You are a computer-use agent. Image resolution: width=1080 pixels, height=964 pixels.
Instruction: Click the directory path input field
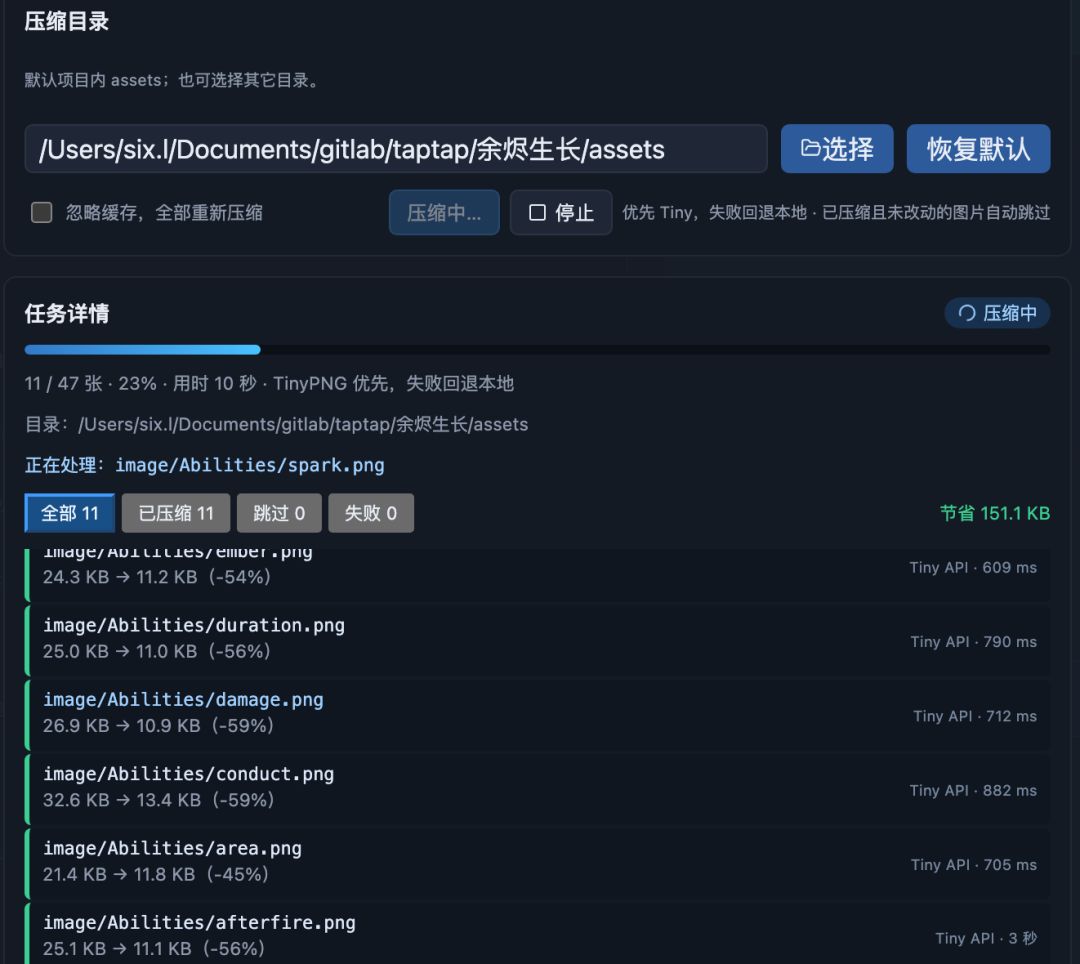tap(396, 149)
